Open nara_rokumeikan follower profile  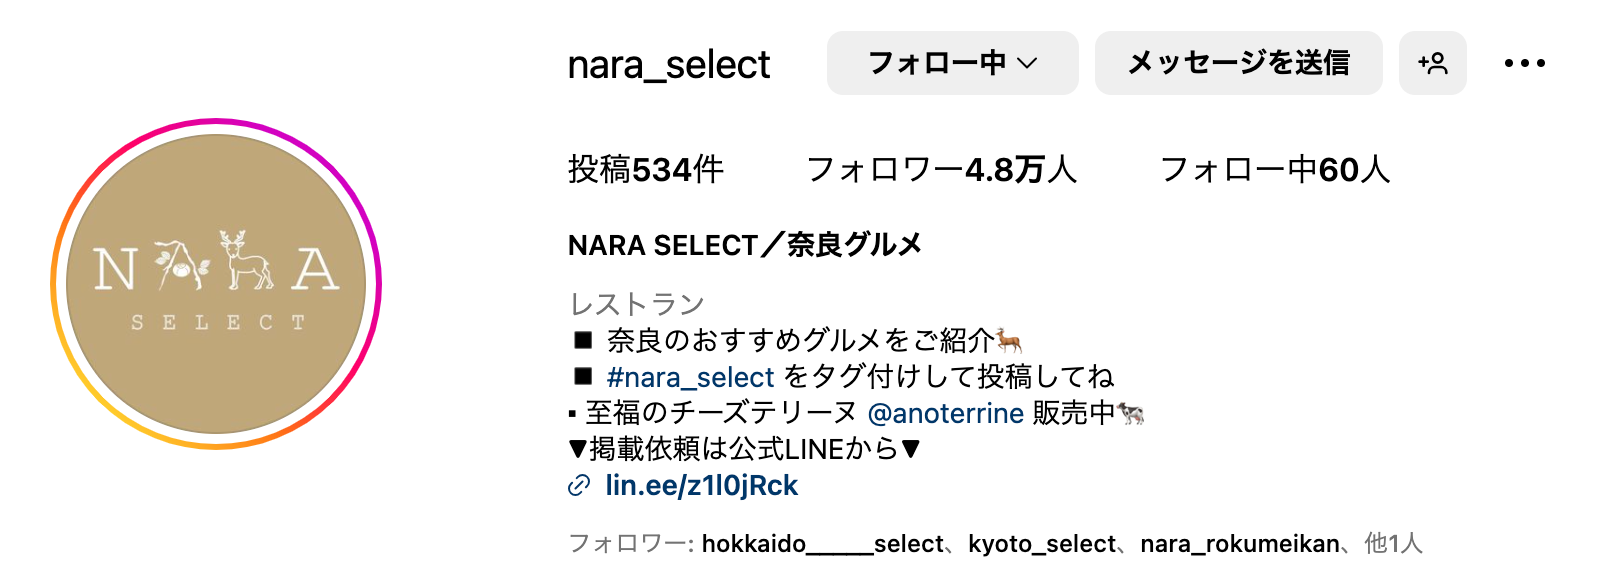click(1239, 544)
